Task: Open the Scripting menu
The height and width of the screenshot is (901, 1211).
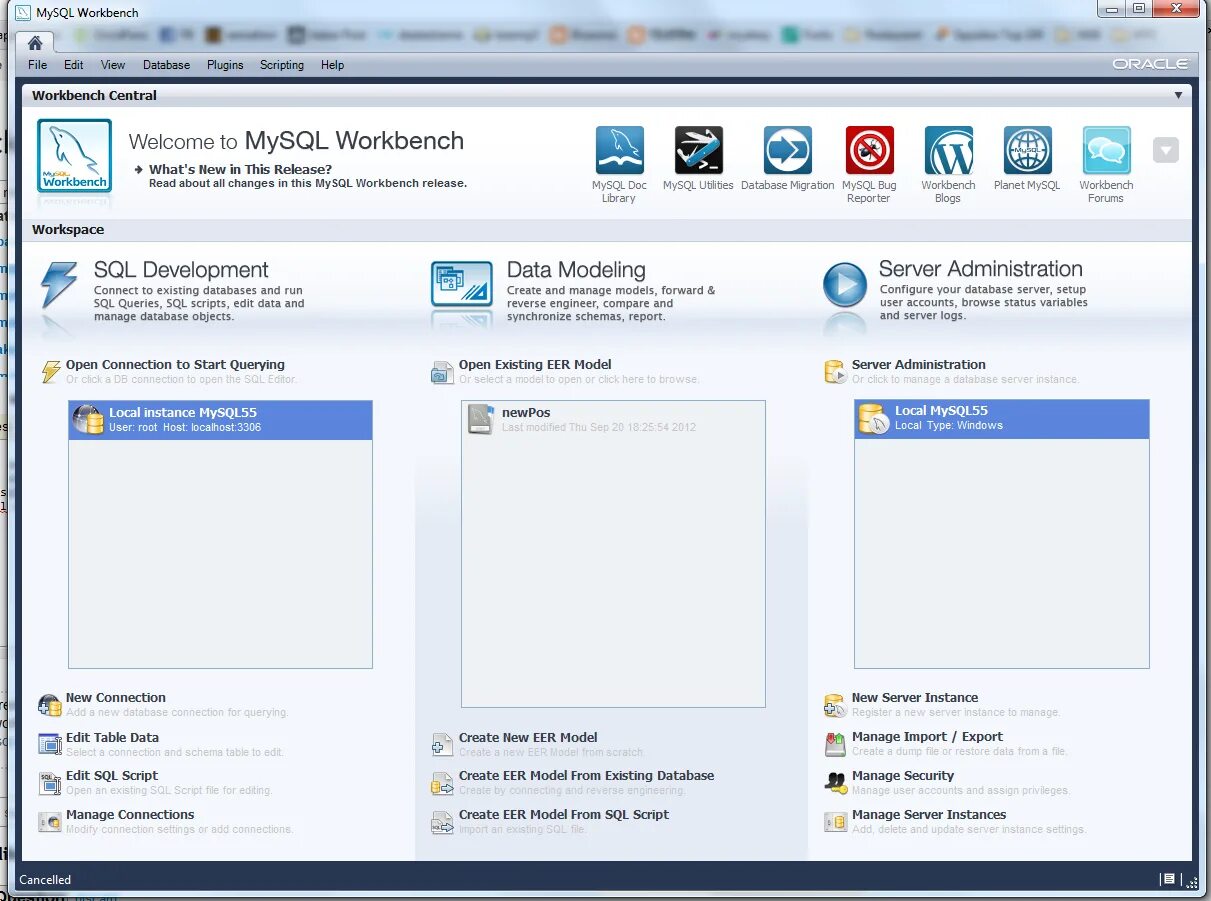Action: [x=282, y=65]
